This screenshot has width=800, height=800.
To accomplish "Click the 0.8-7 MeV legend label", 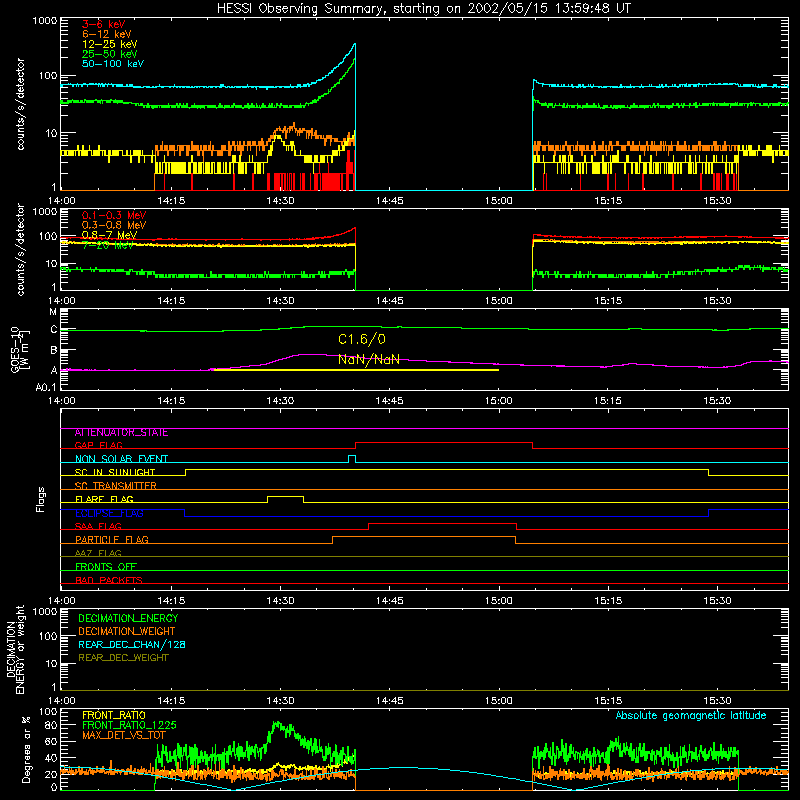I will 109,235.
